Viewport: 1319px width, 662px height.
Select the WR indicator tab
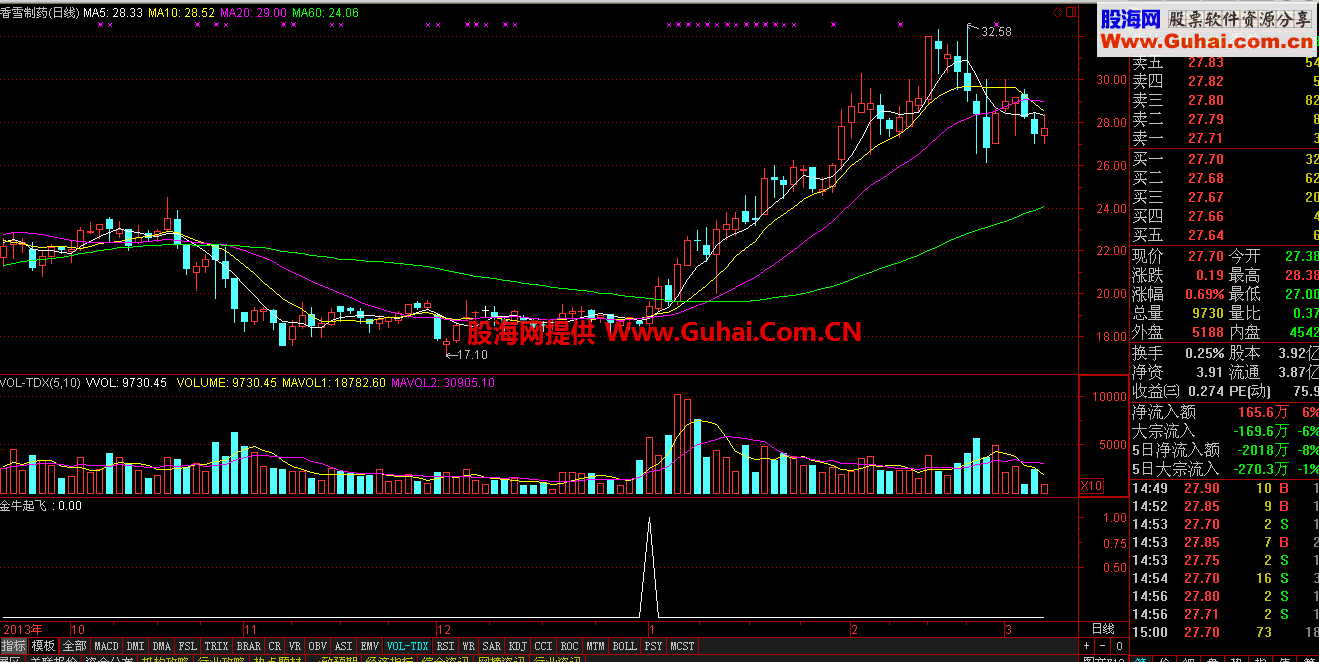(x=468, y=646)
